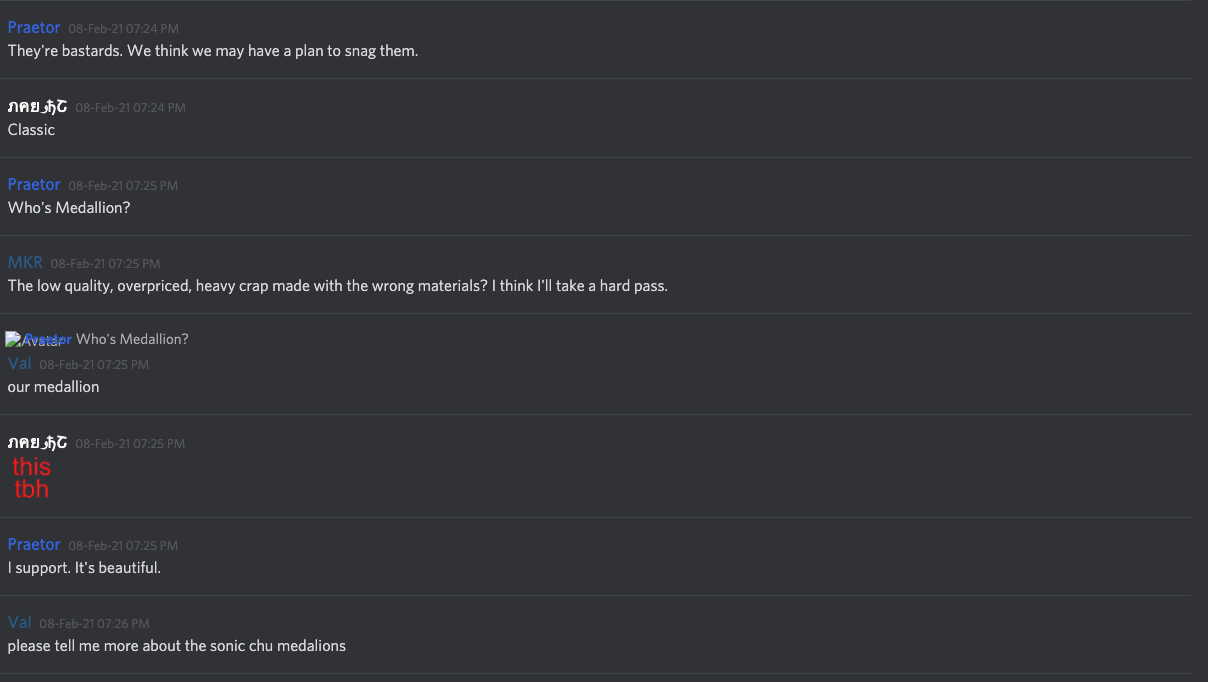
Task: Click the sonic chu medalions message
Action: tap(176, 646)
